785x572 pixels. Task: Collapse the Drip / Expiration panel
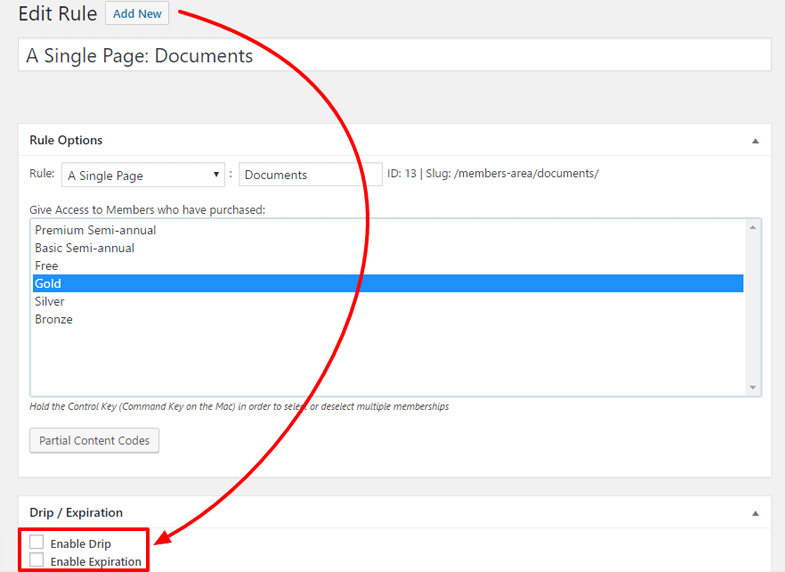[755, 513]
